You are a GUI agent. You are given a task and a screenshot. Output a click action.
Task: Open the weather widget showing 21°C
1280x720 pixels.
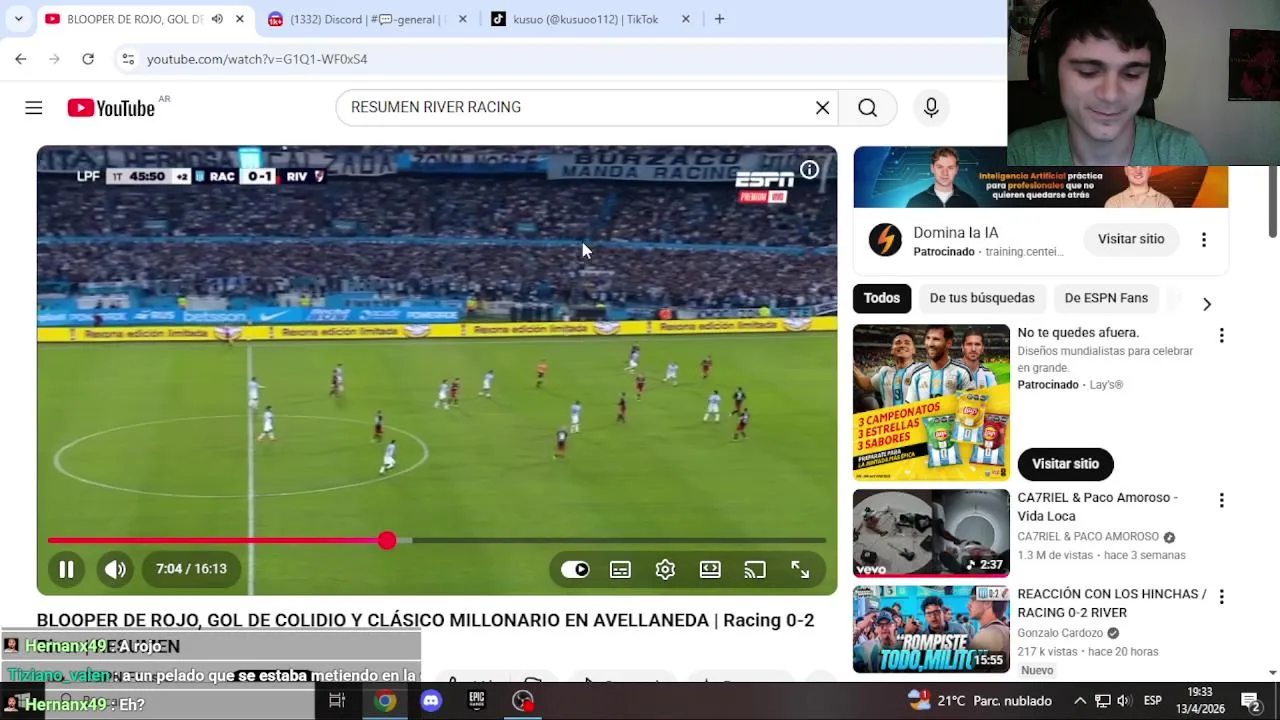(x=980, y=701)
